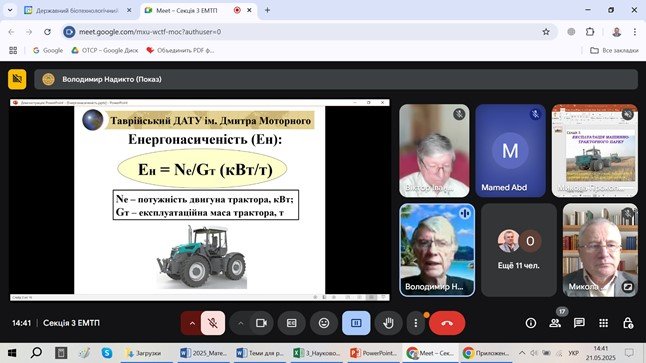This screenshot has height=363, width=646.
Task: Open meeting details info icon
Action: [x=531, y=323]
